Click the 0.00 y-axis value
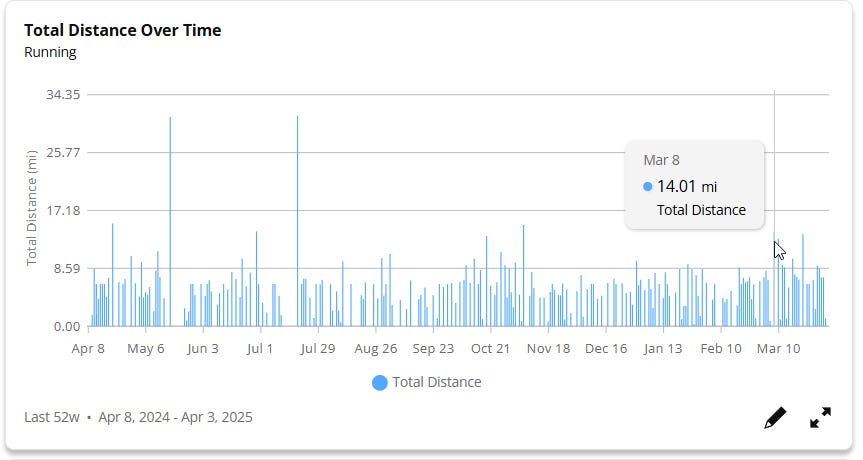 tap(67, 327)
